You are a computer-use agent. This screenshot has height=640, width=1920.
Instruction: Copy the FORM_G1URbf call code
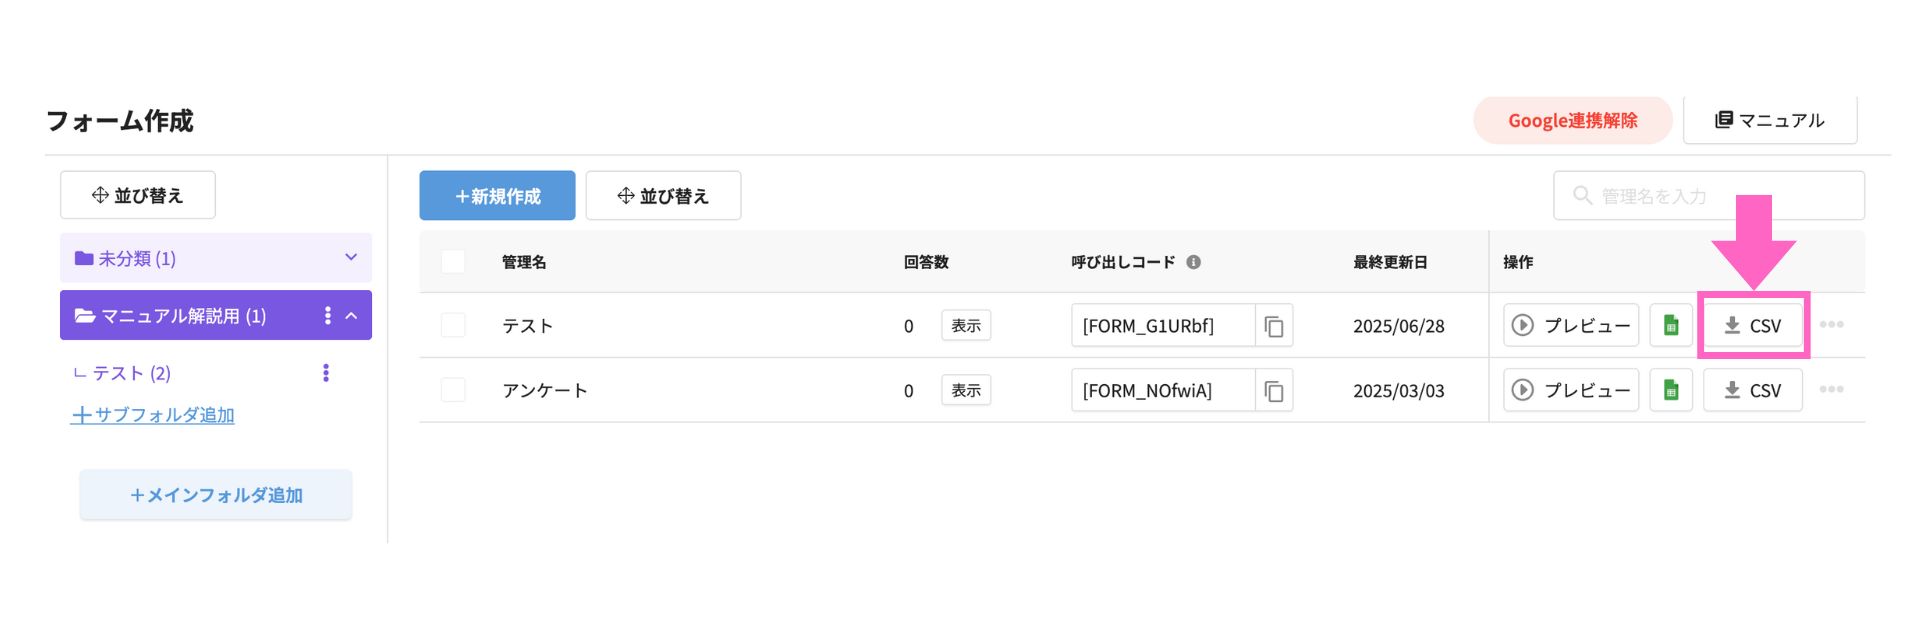point(1273,326)
